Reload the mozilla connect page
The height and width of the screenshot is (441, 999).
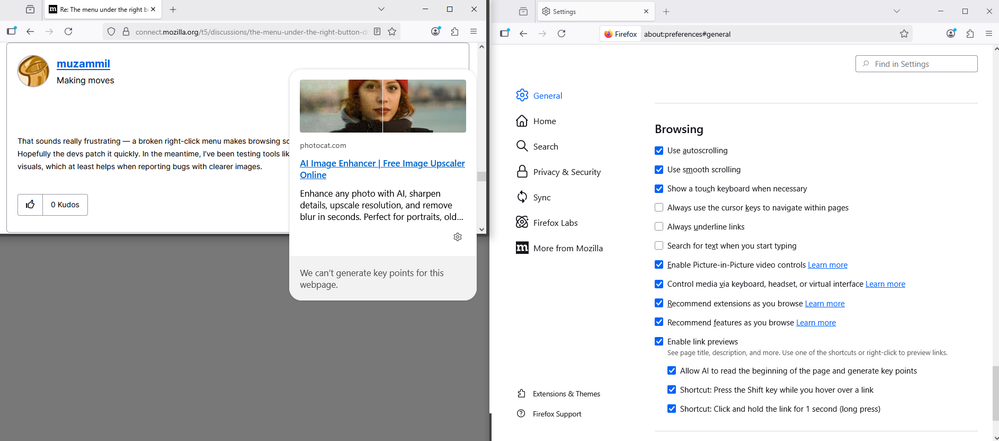70,32
